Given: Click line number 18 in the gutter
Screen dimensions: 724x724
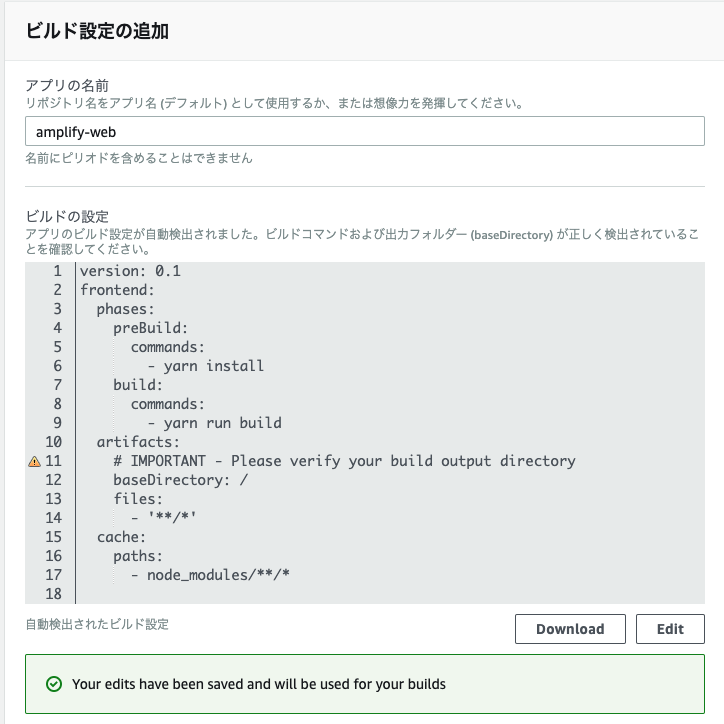Looking at the screenshot, I should pos(53,594).
